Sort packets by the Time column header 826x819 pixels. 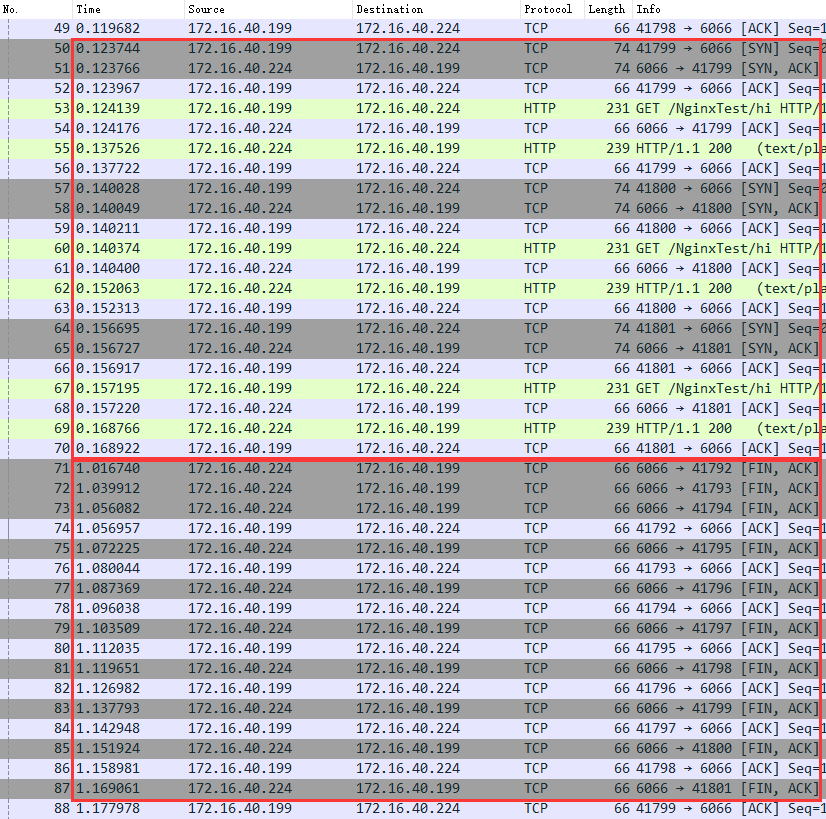[129, 9]
